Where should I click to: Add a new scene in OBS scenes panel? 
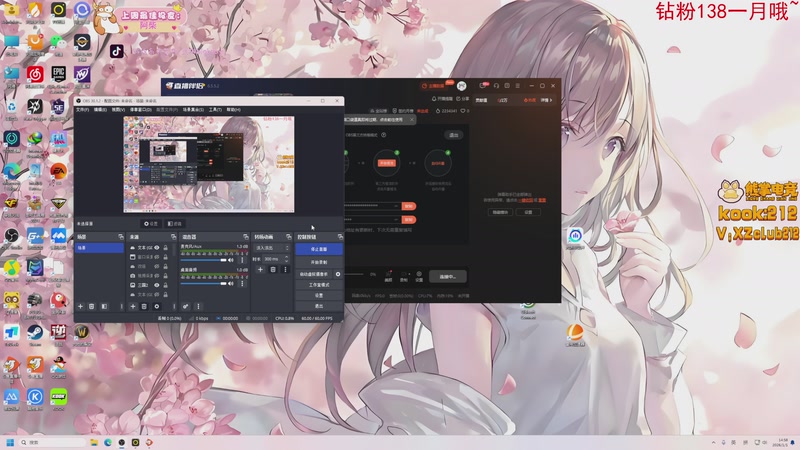click(x=80, y=307)
